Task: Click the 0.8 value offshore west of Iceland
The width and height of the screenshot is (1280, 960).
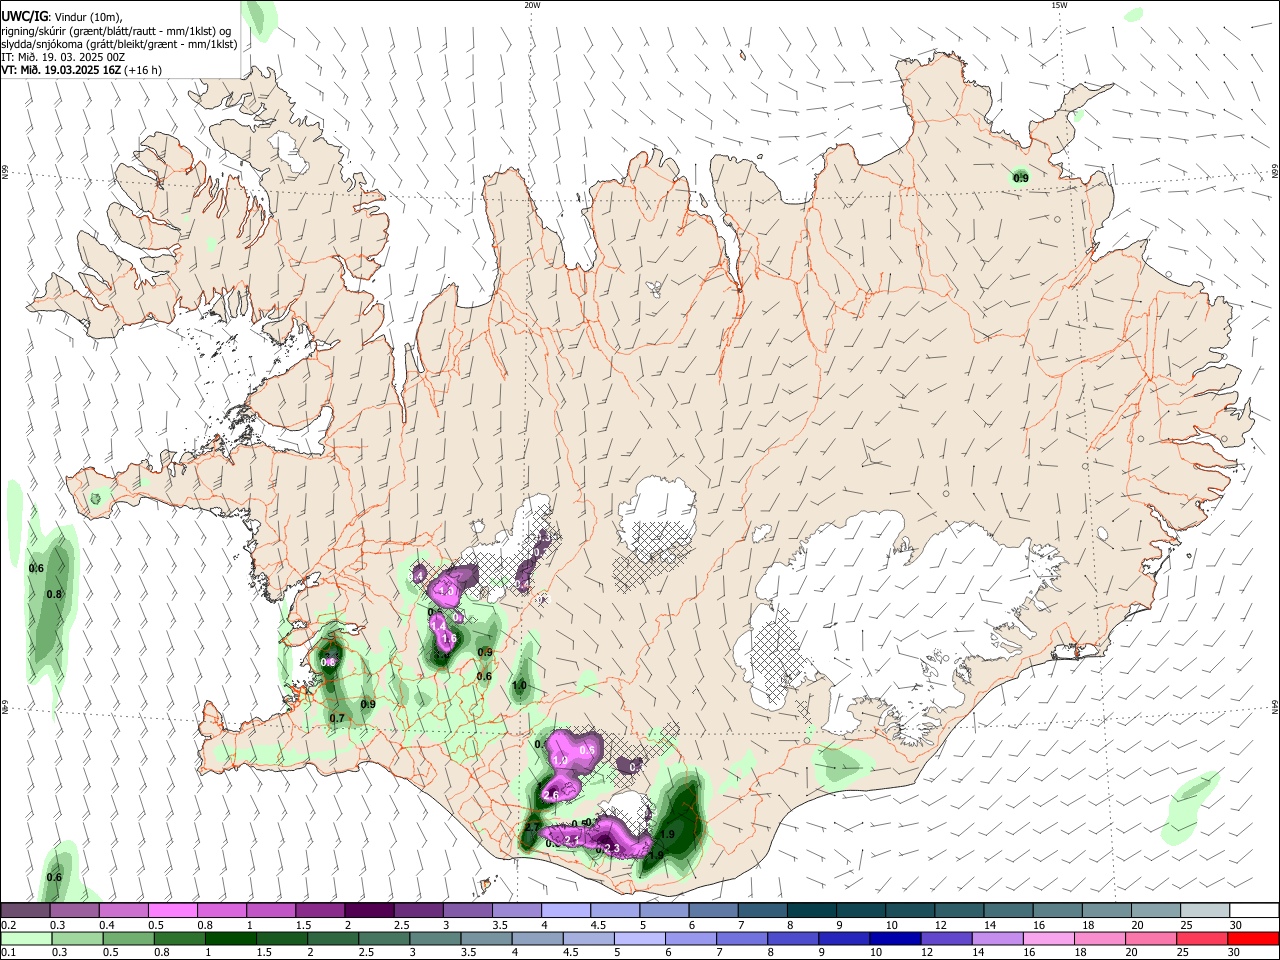Action: tap(54, 594)
